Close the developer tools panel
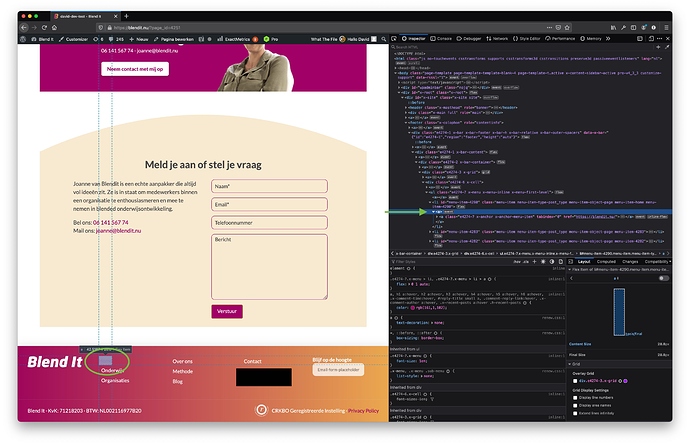The height and width of the screenshot is (445, 690). pos(668,39)
